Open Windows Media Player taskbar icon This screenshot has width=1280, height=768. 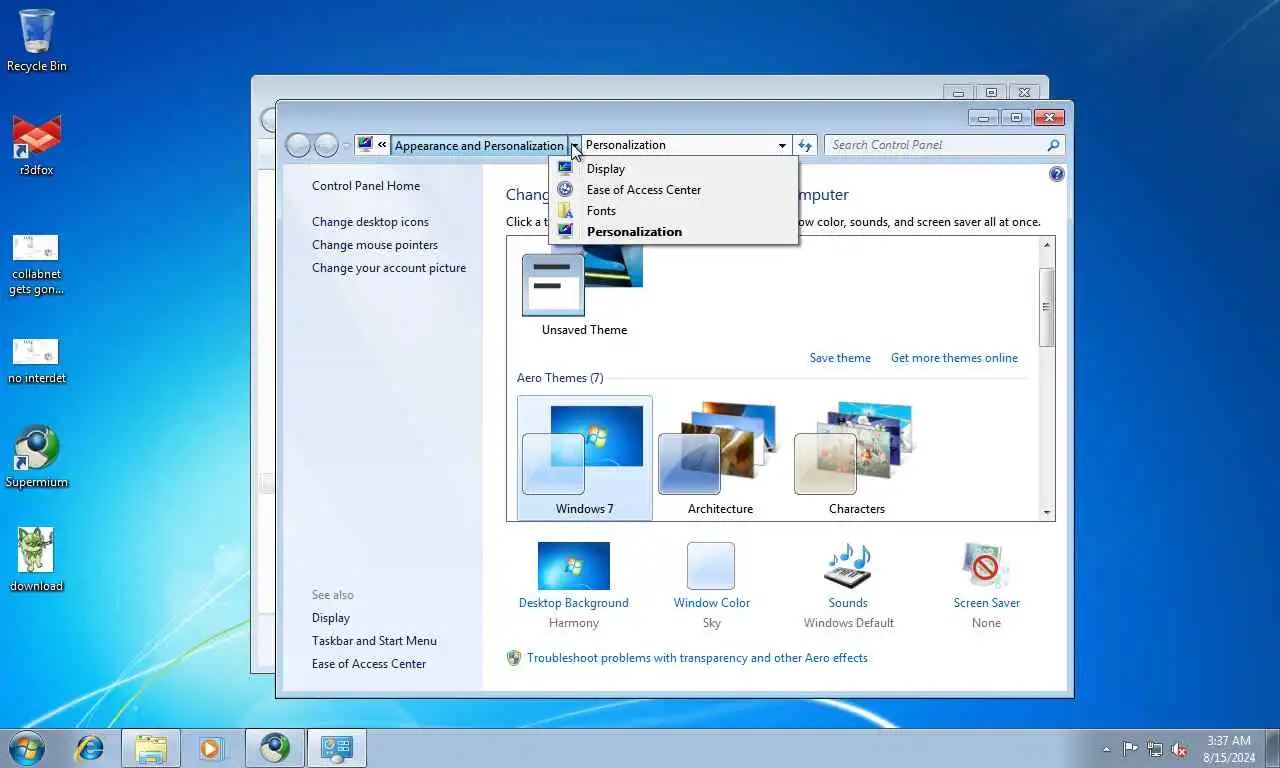coord(211,748)
